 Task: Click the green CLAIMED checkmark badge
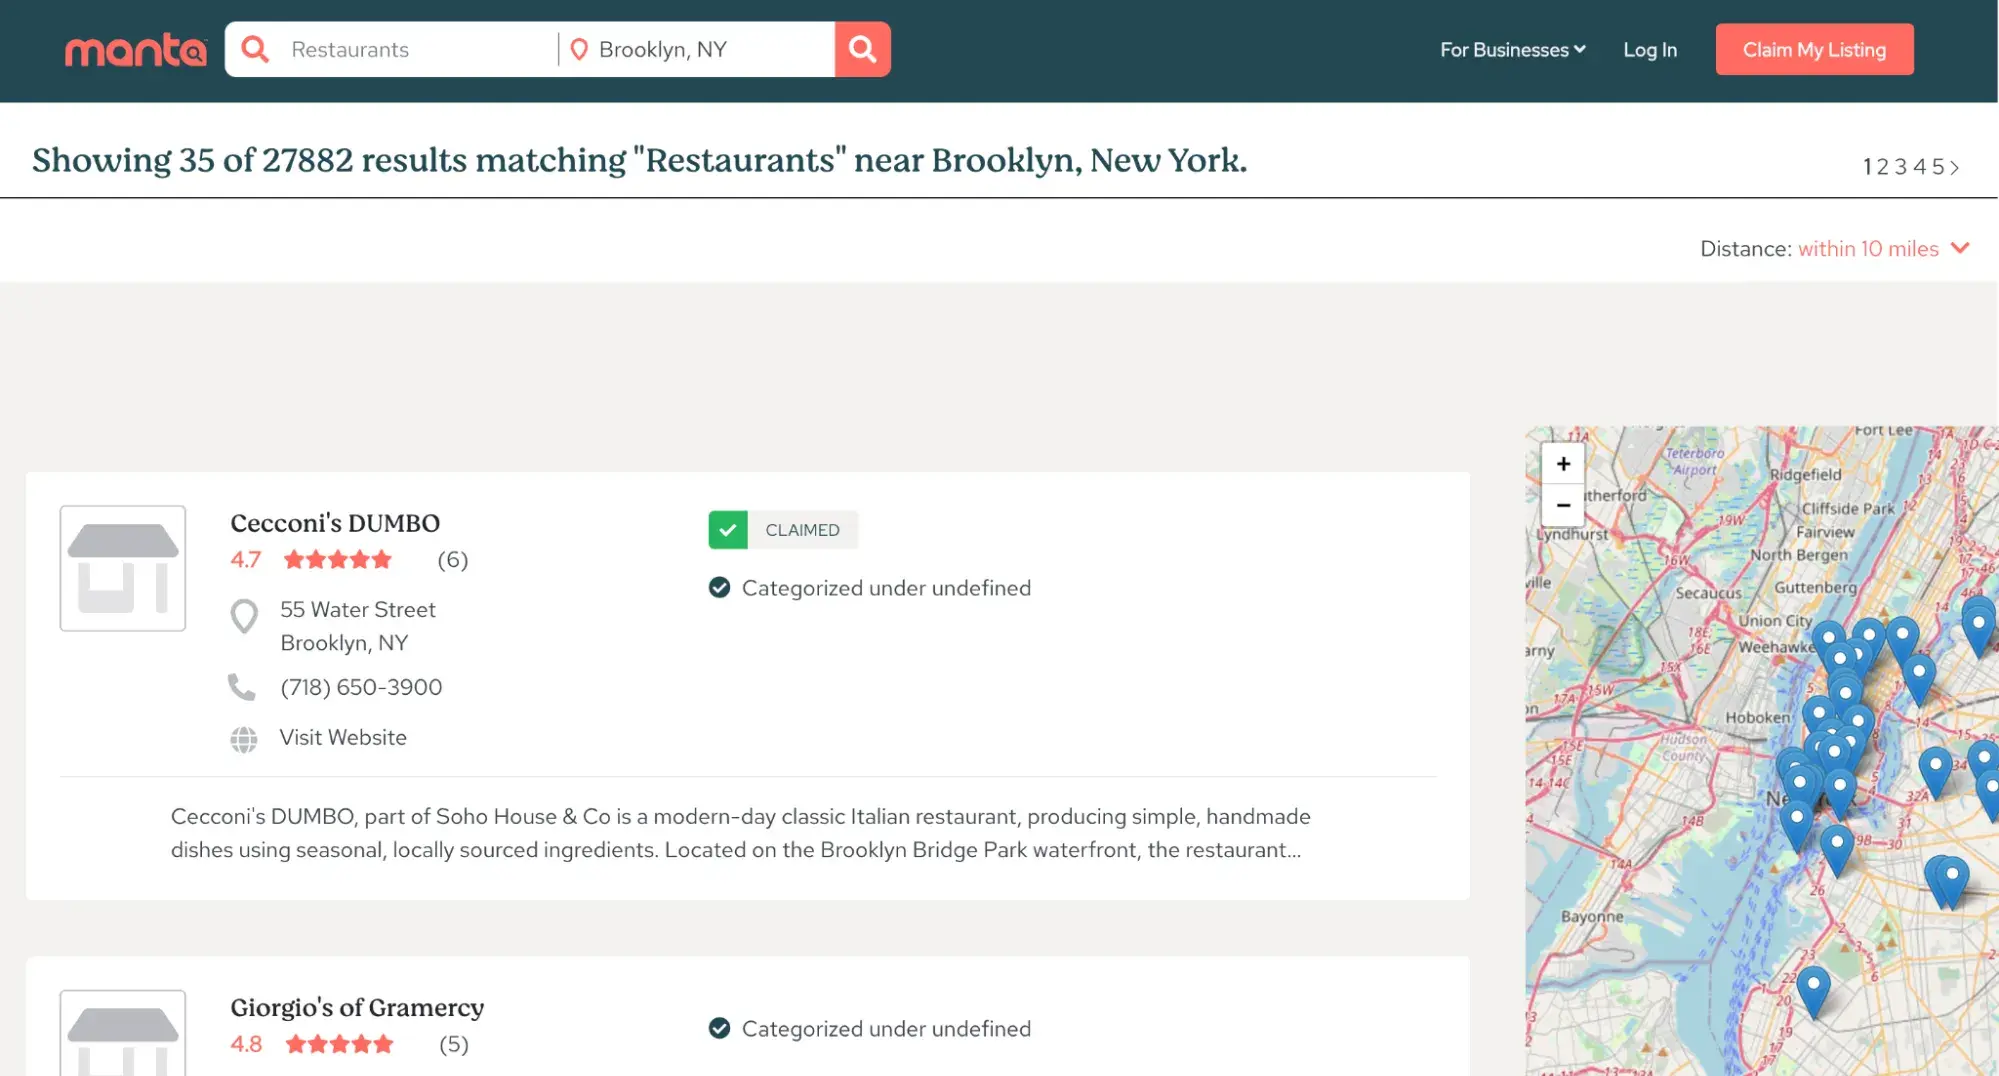pos(728,530)
